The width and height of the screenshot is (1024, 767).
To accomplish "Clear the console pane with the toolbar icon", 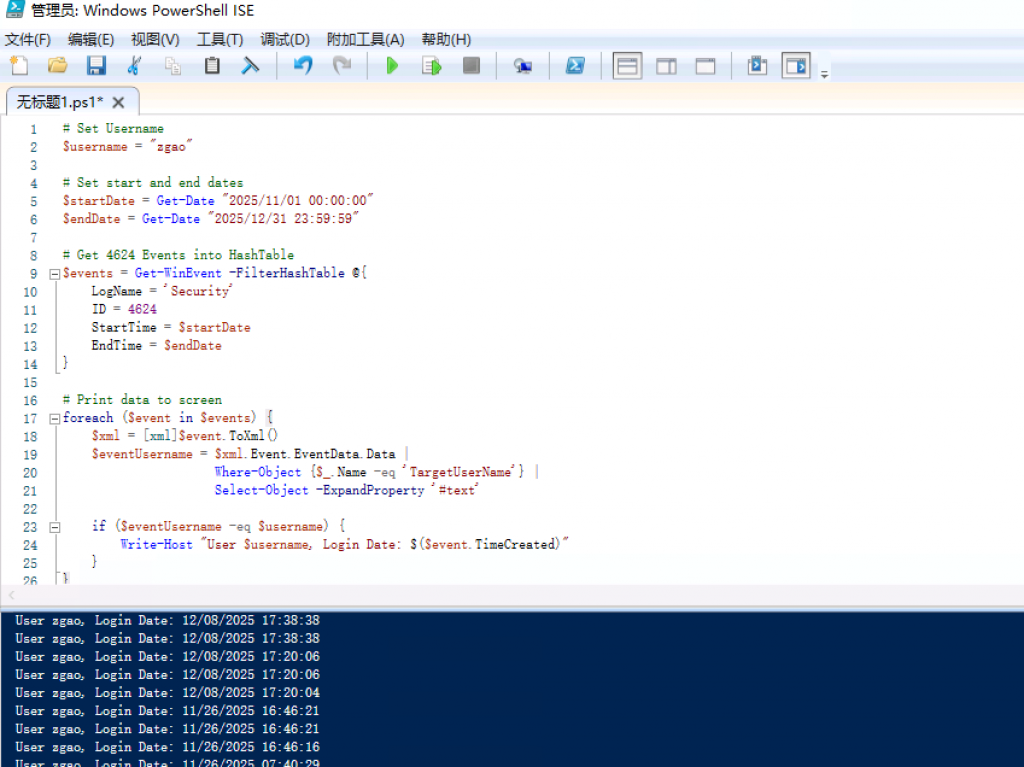I will click(250, 66).
